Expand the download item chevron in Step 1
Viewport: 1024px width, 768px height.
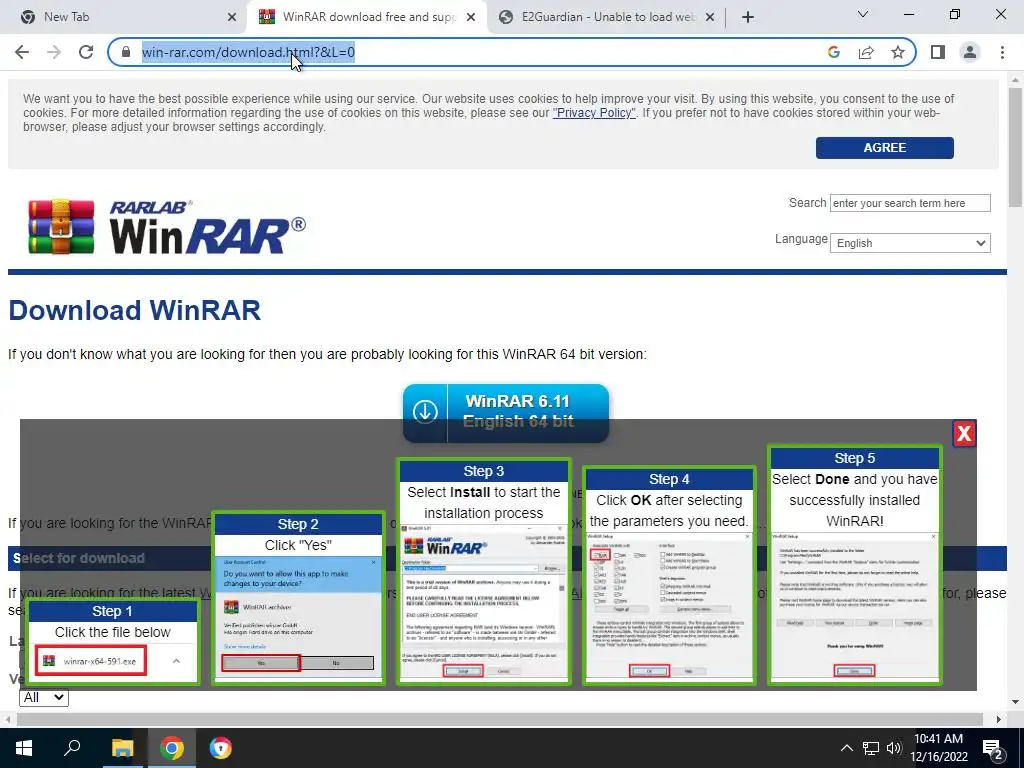(x=176, y=661)
